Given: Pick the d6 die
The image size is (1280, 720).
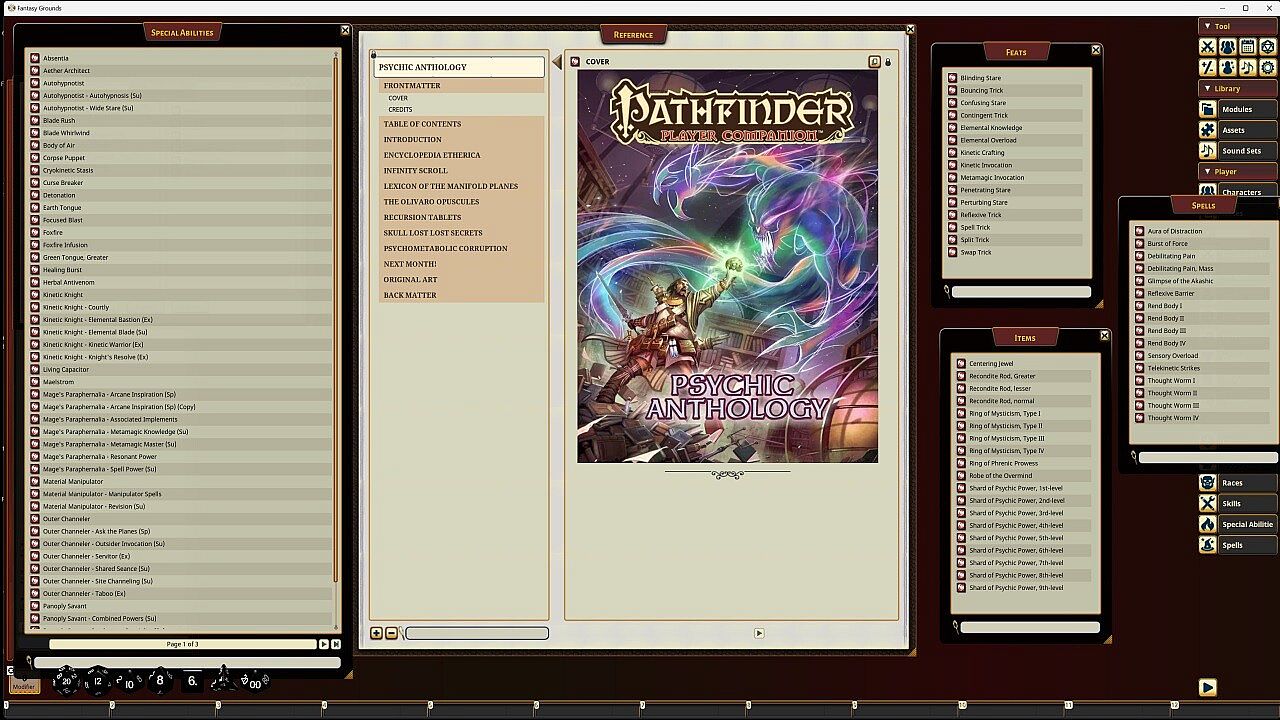Looking at the screenshot, I should [x=192, y=682].
